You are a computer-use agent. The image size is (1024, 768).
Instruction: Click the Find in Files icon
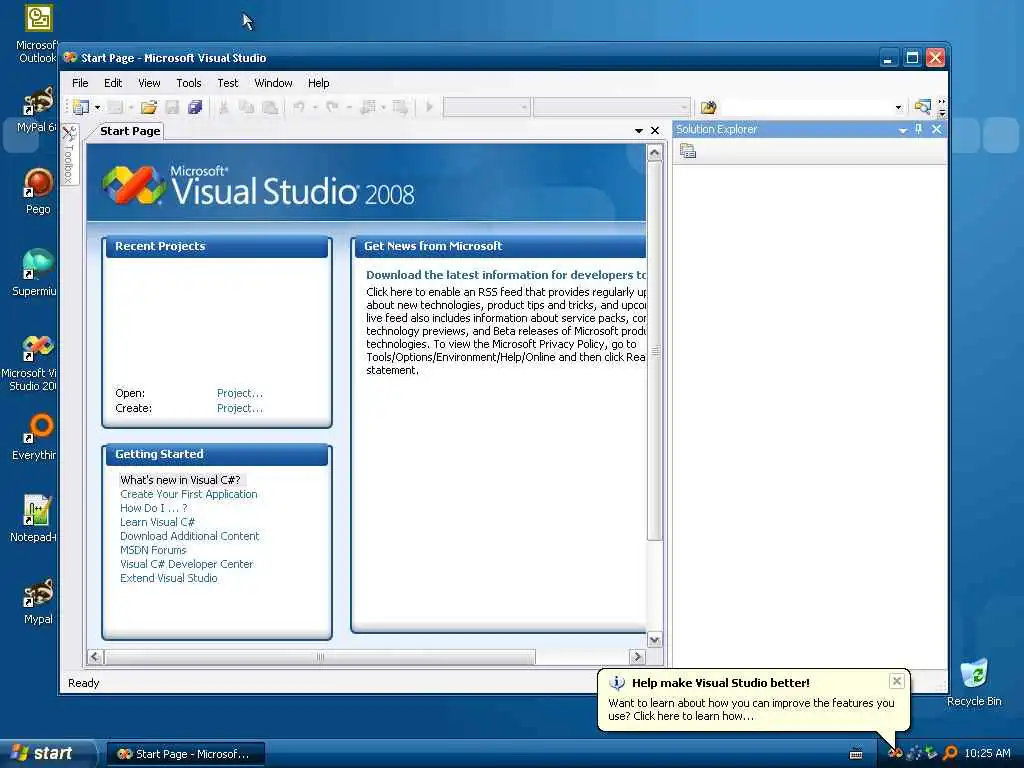[708, 107]
